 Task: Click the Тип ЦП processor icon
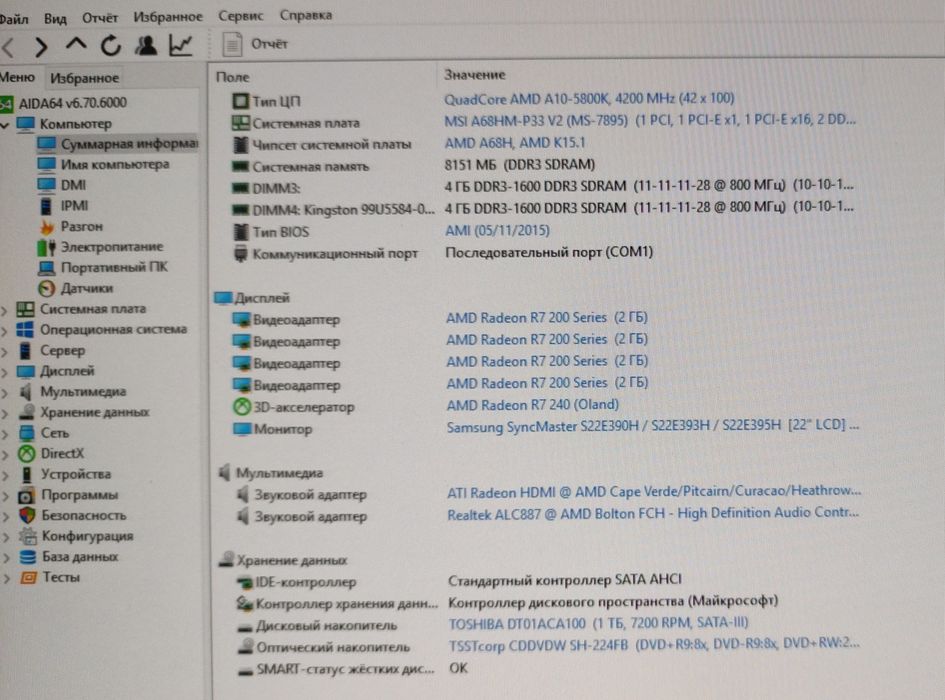tap(240, 101)
